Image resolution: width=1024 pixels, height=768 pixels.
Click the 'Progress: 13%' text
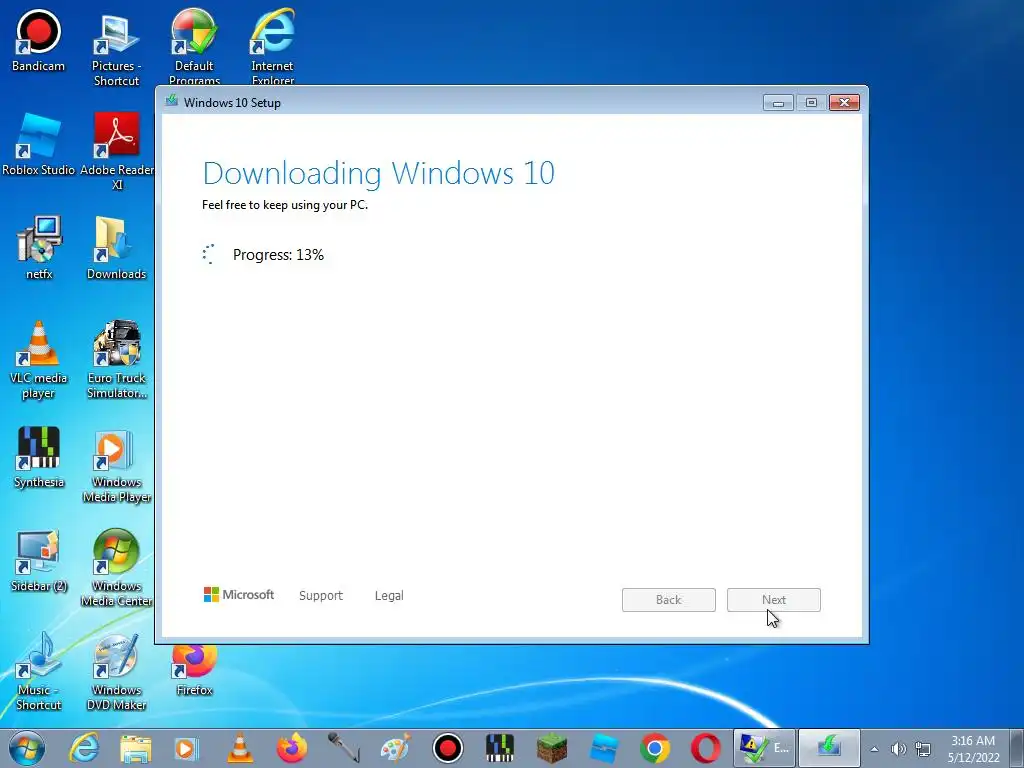pyautogui.click(x=278, y=255)
